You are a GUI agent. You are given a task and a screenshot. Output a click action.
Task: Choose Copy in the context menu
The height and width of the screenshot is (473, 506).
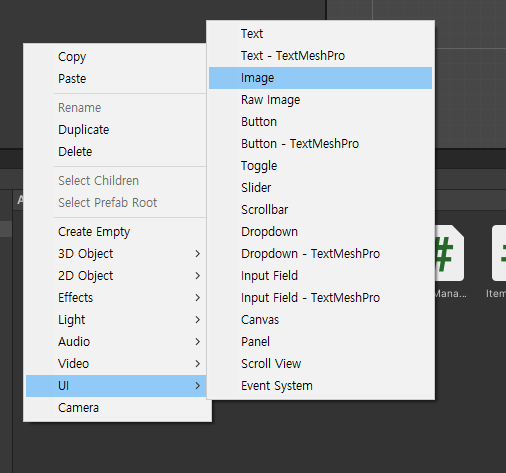pos(116,57)
